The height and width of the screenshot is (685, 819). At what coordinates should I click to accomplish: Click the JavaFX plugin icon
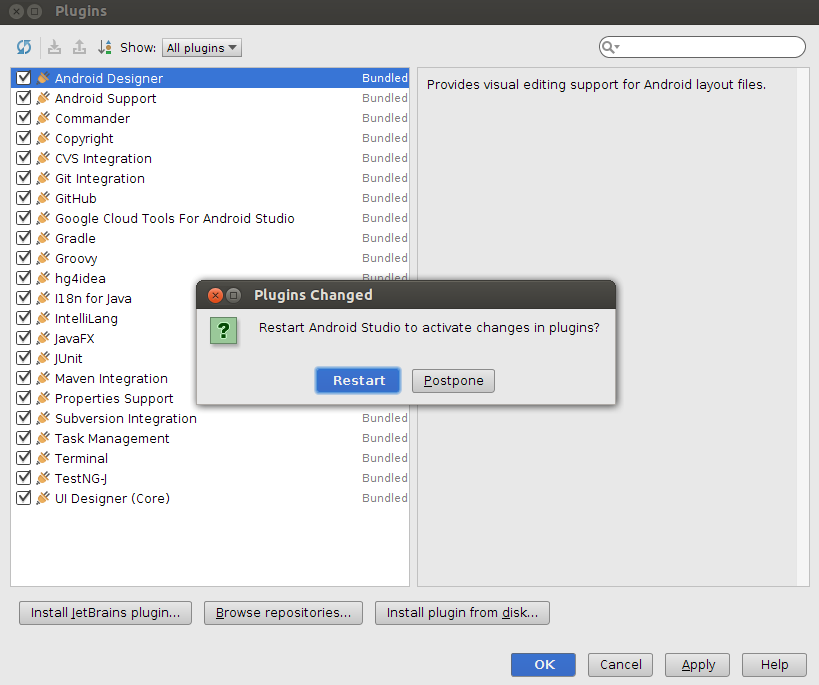[x=43, y=338]
